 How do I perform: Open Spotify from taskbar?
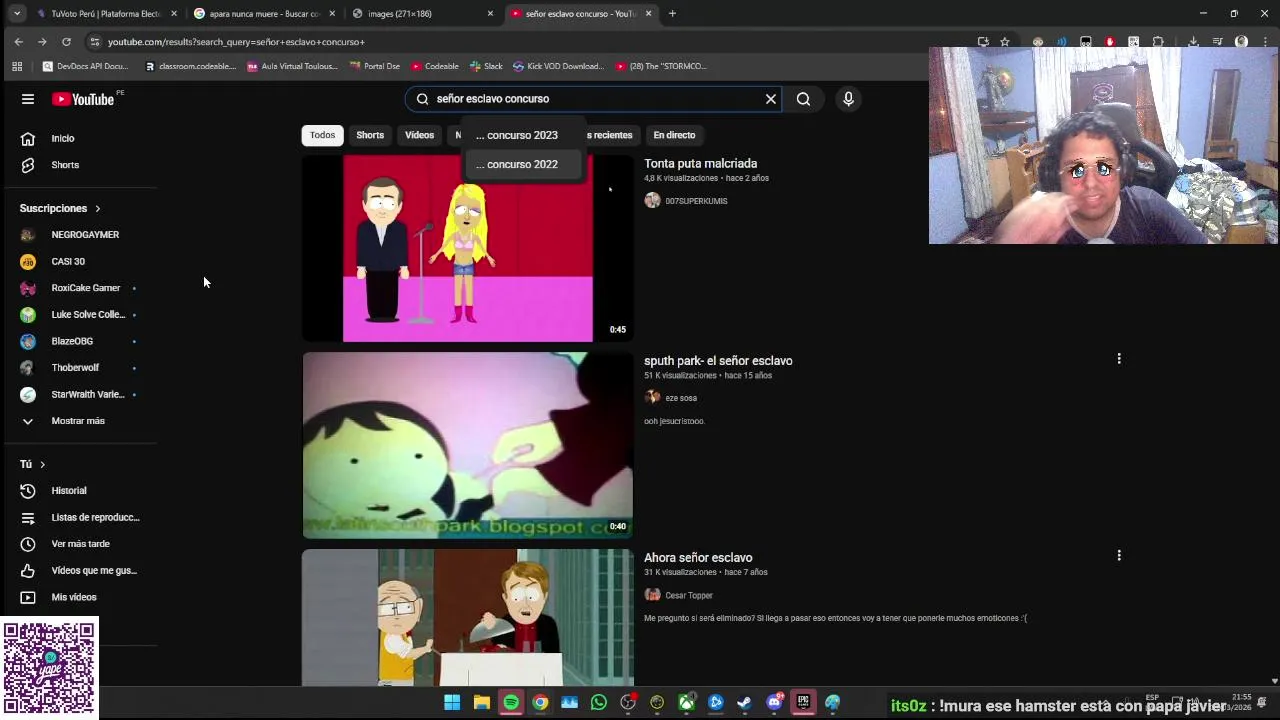pos(511,703)
